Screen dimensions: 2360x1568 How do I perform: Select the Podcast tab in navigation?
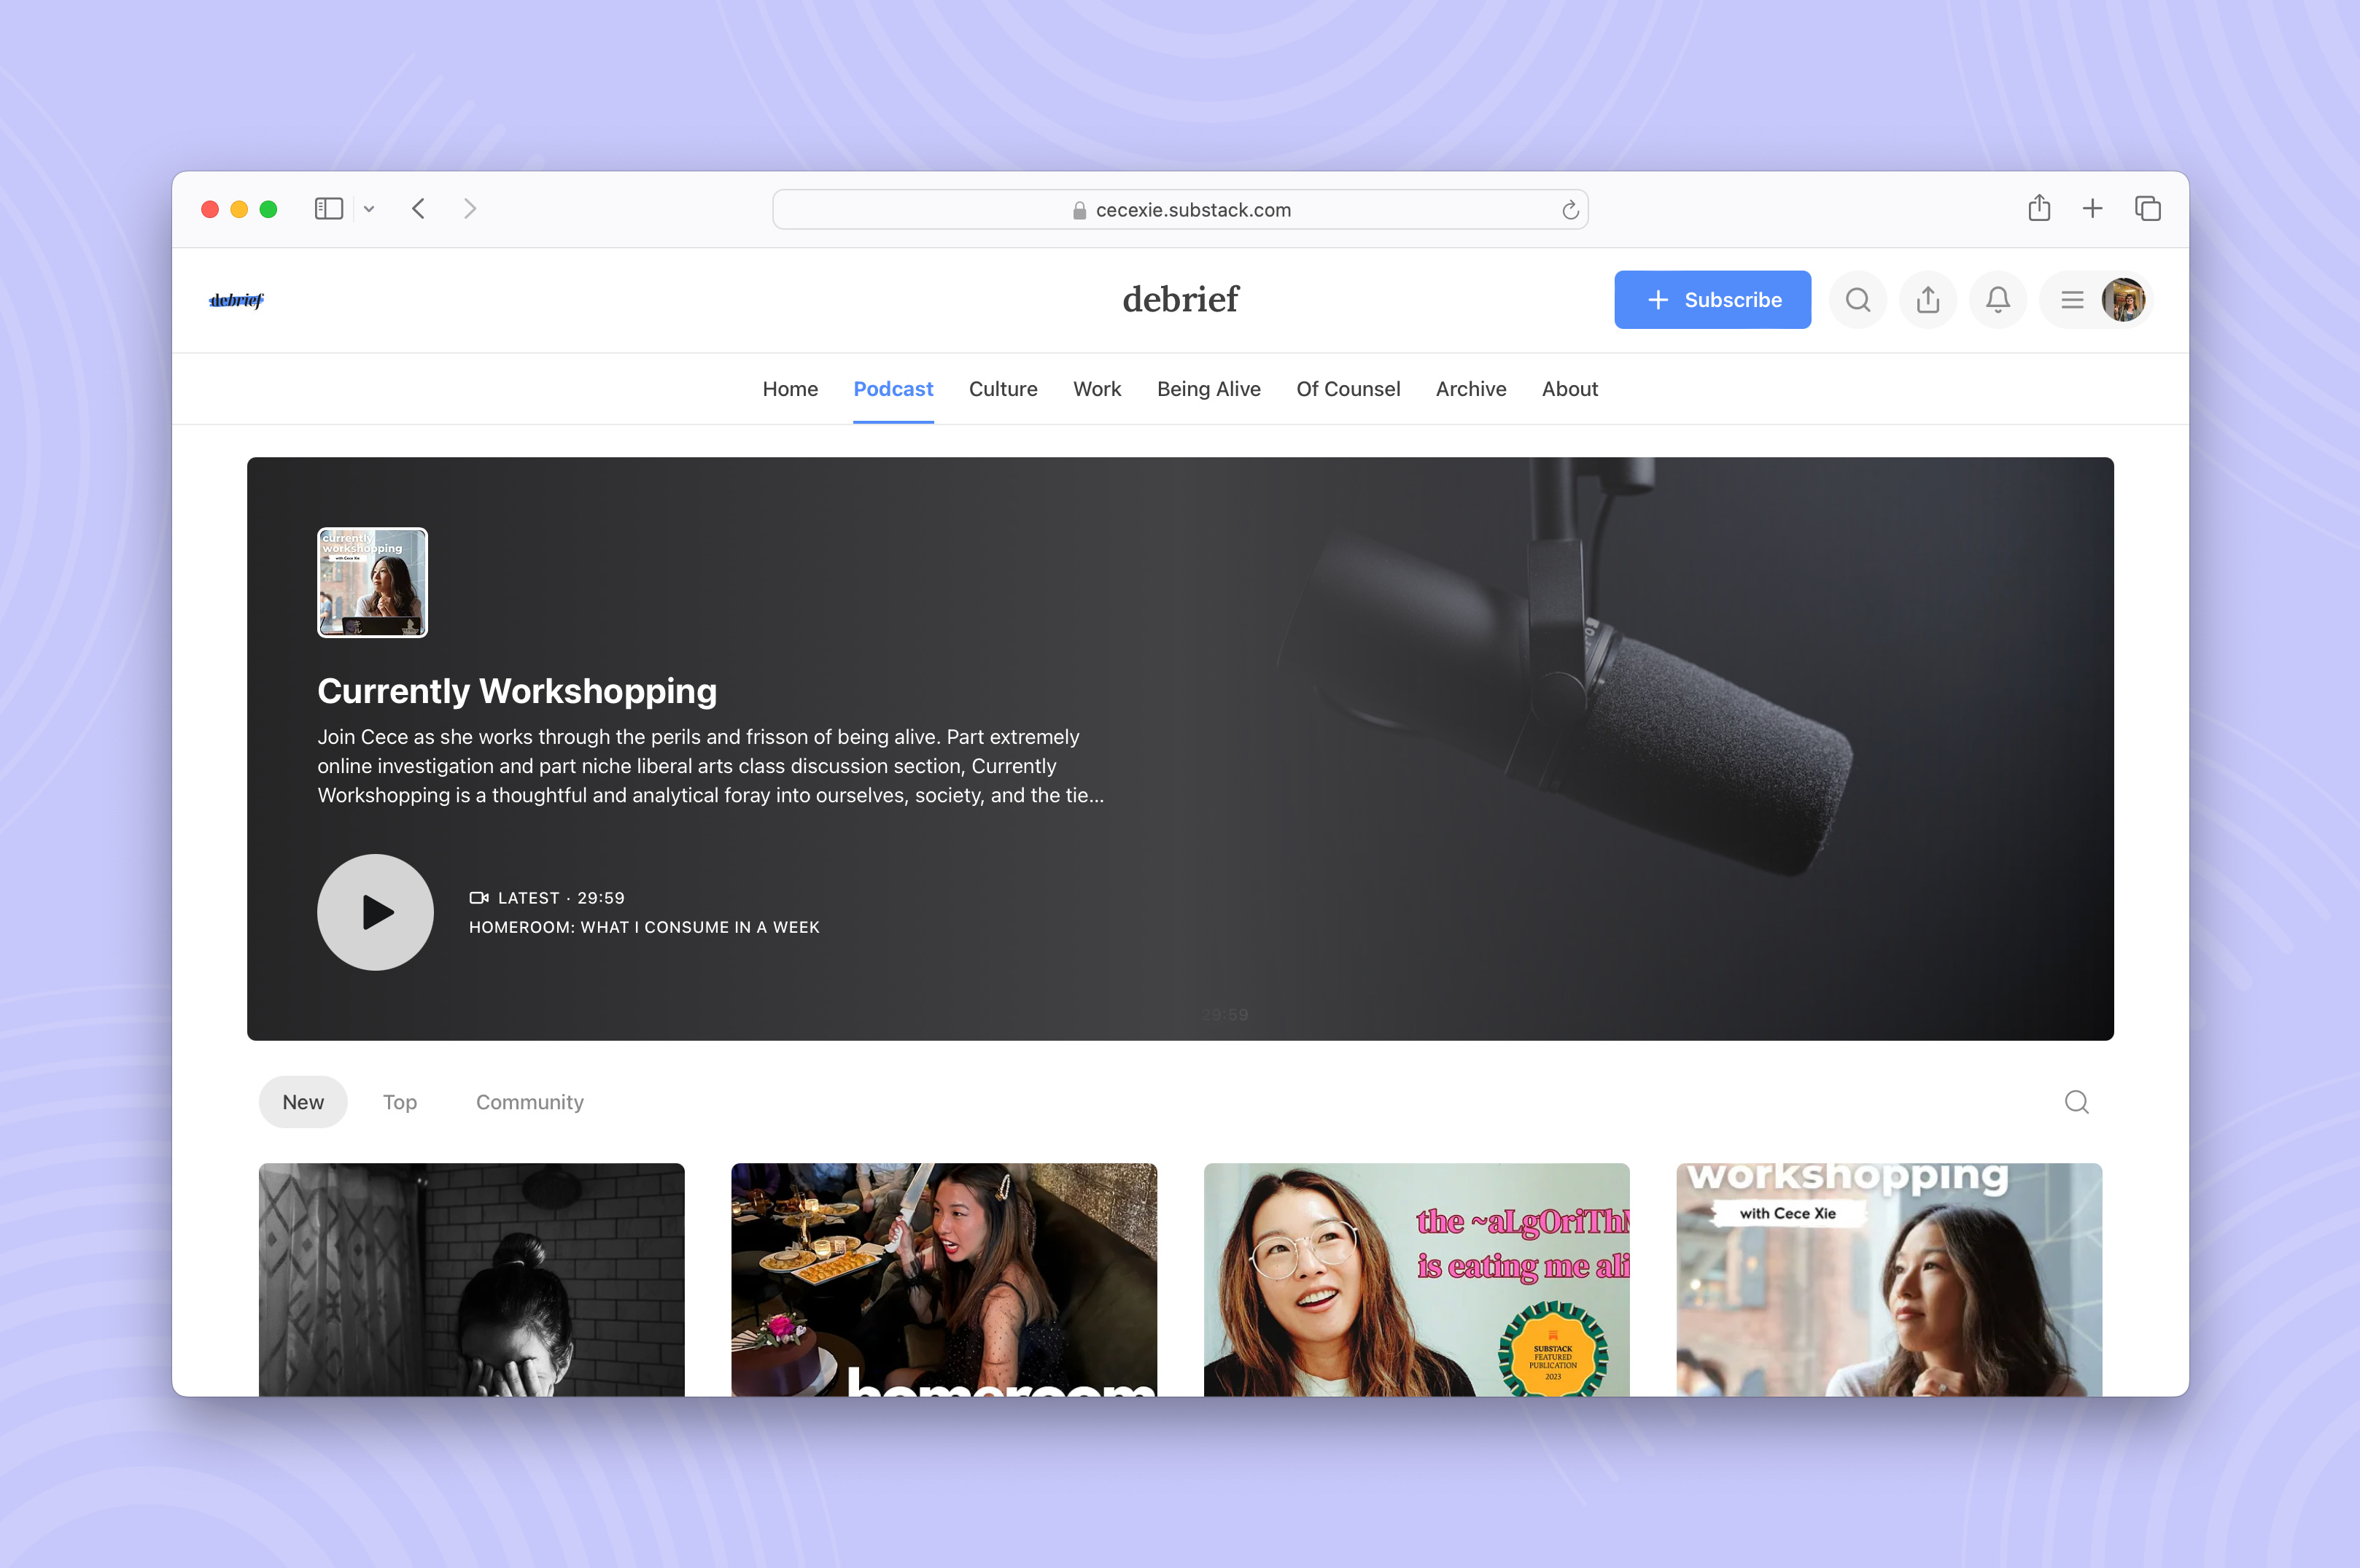point(892,389)
